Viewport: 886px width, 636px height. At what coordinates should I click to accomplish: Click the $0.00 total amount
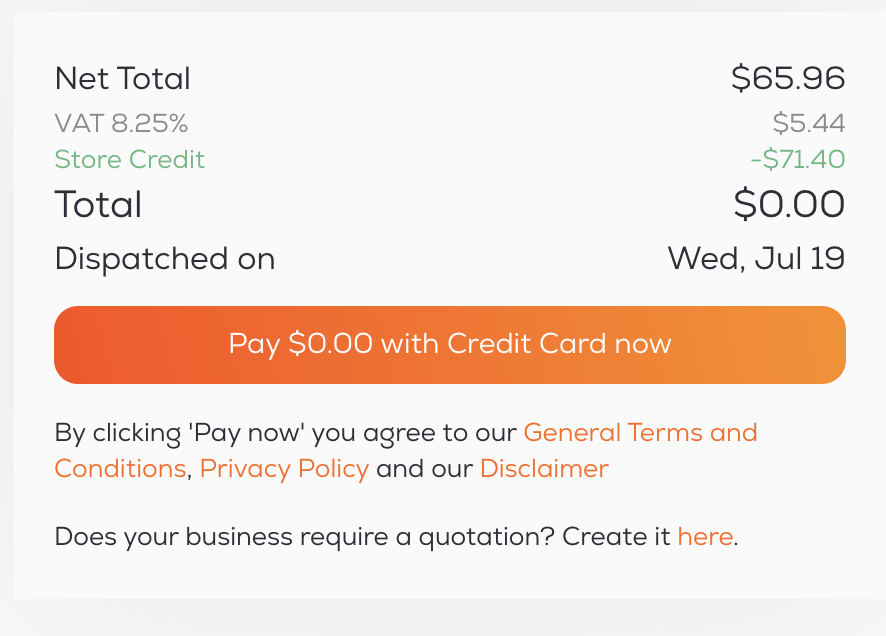pyautogui.click(x=790, y=204)
